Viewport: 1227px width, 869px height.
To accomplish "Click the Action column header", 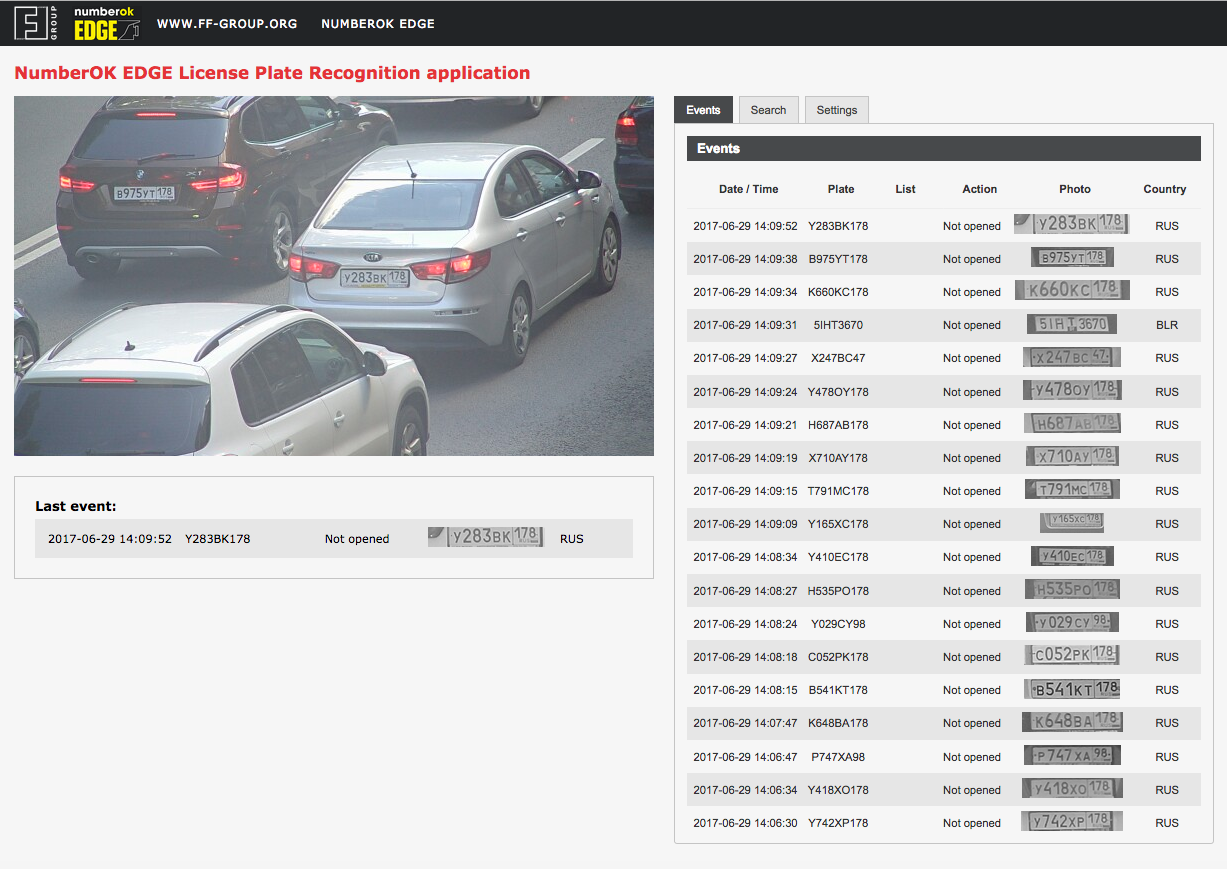I will point(980,189).
